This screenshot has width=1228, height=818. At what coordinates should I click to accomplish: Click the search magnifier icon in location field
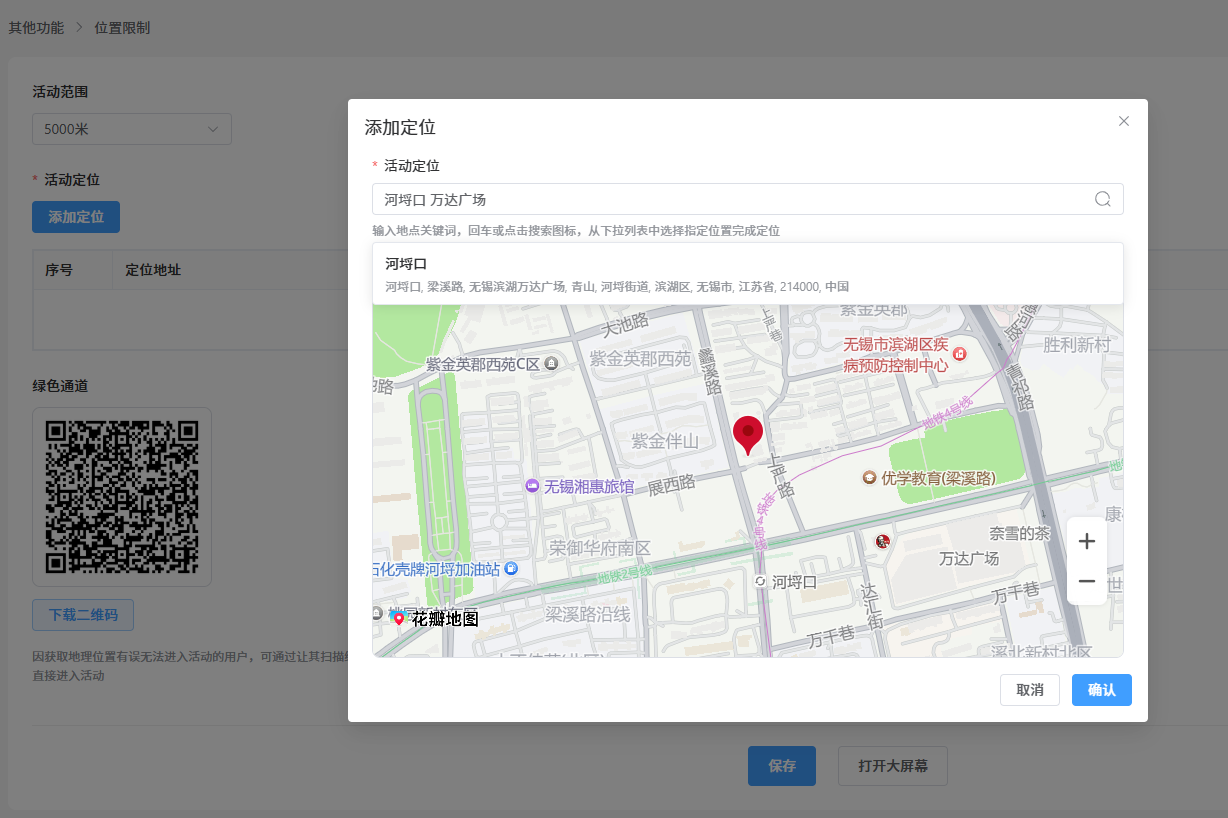coord(1103,199)
